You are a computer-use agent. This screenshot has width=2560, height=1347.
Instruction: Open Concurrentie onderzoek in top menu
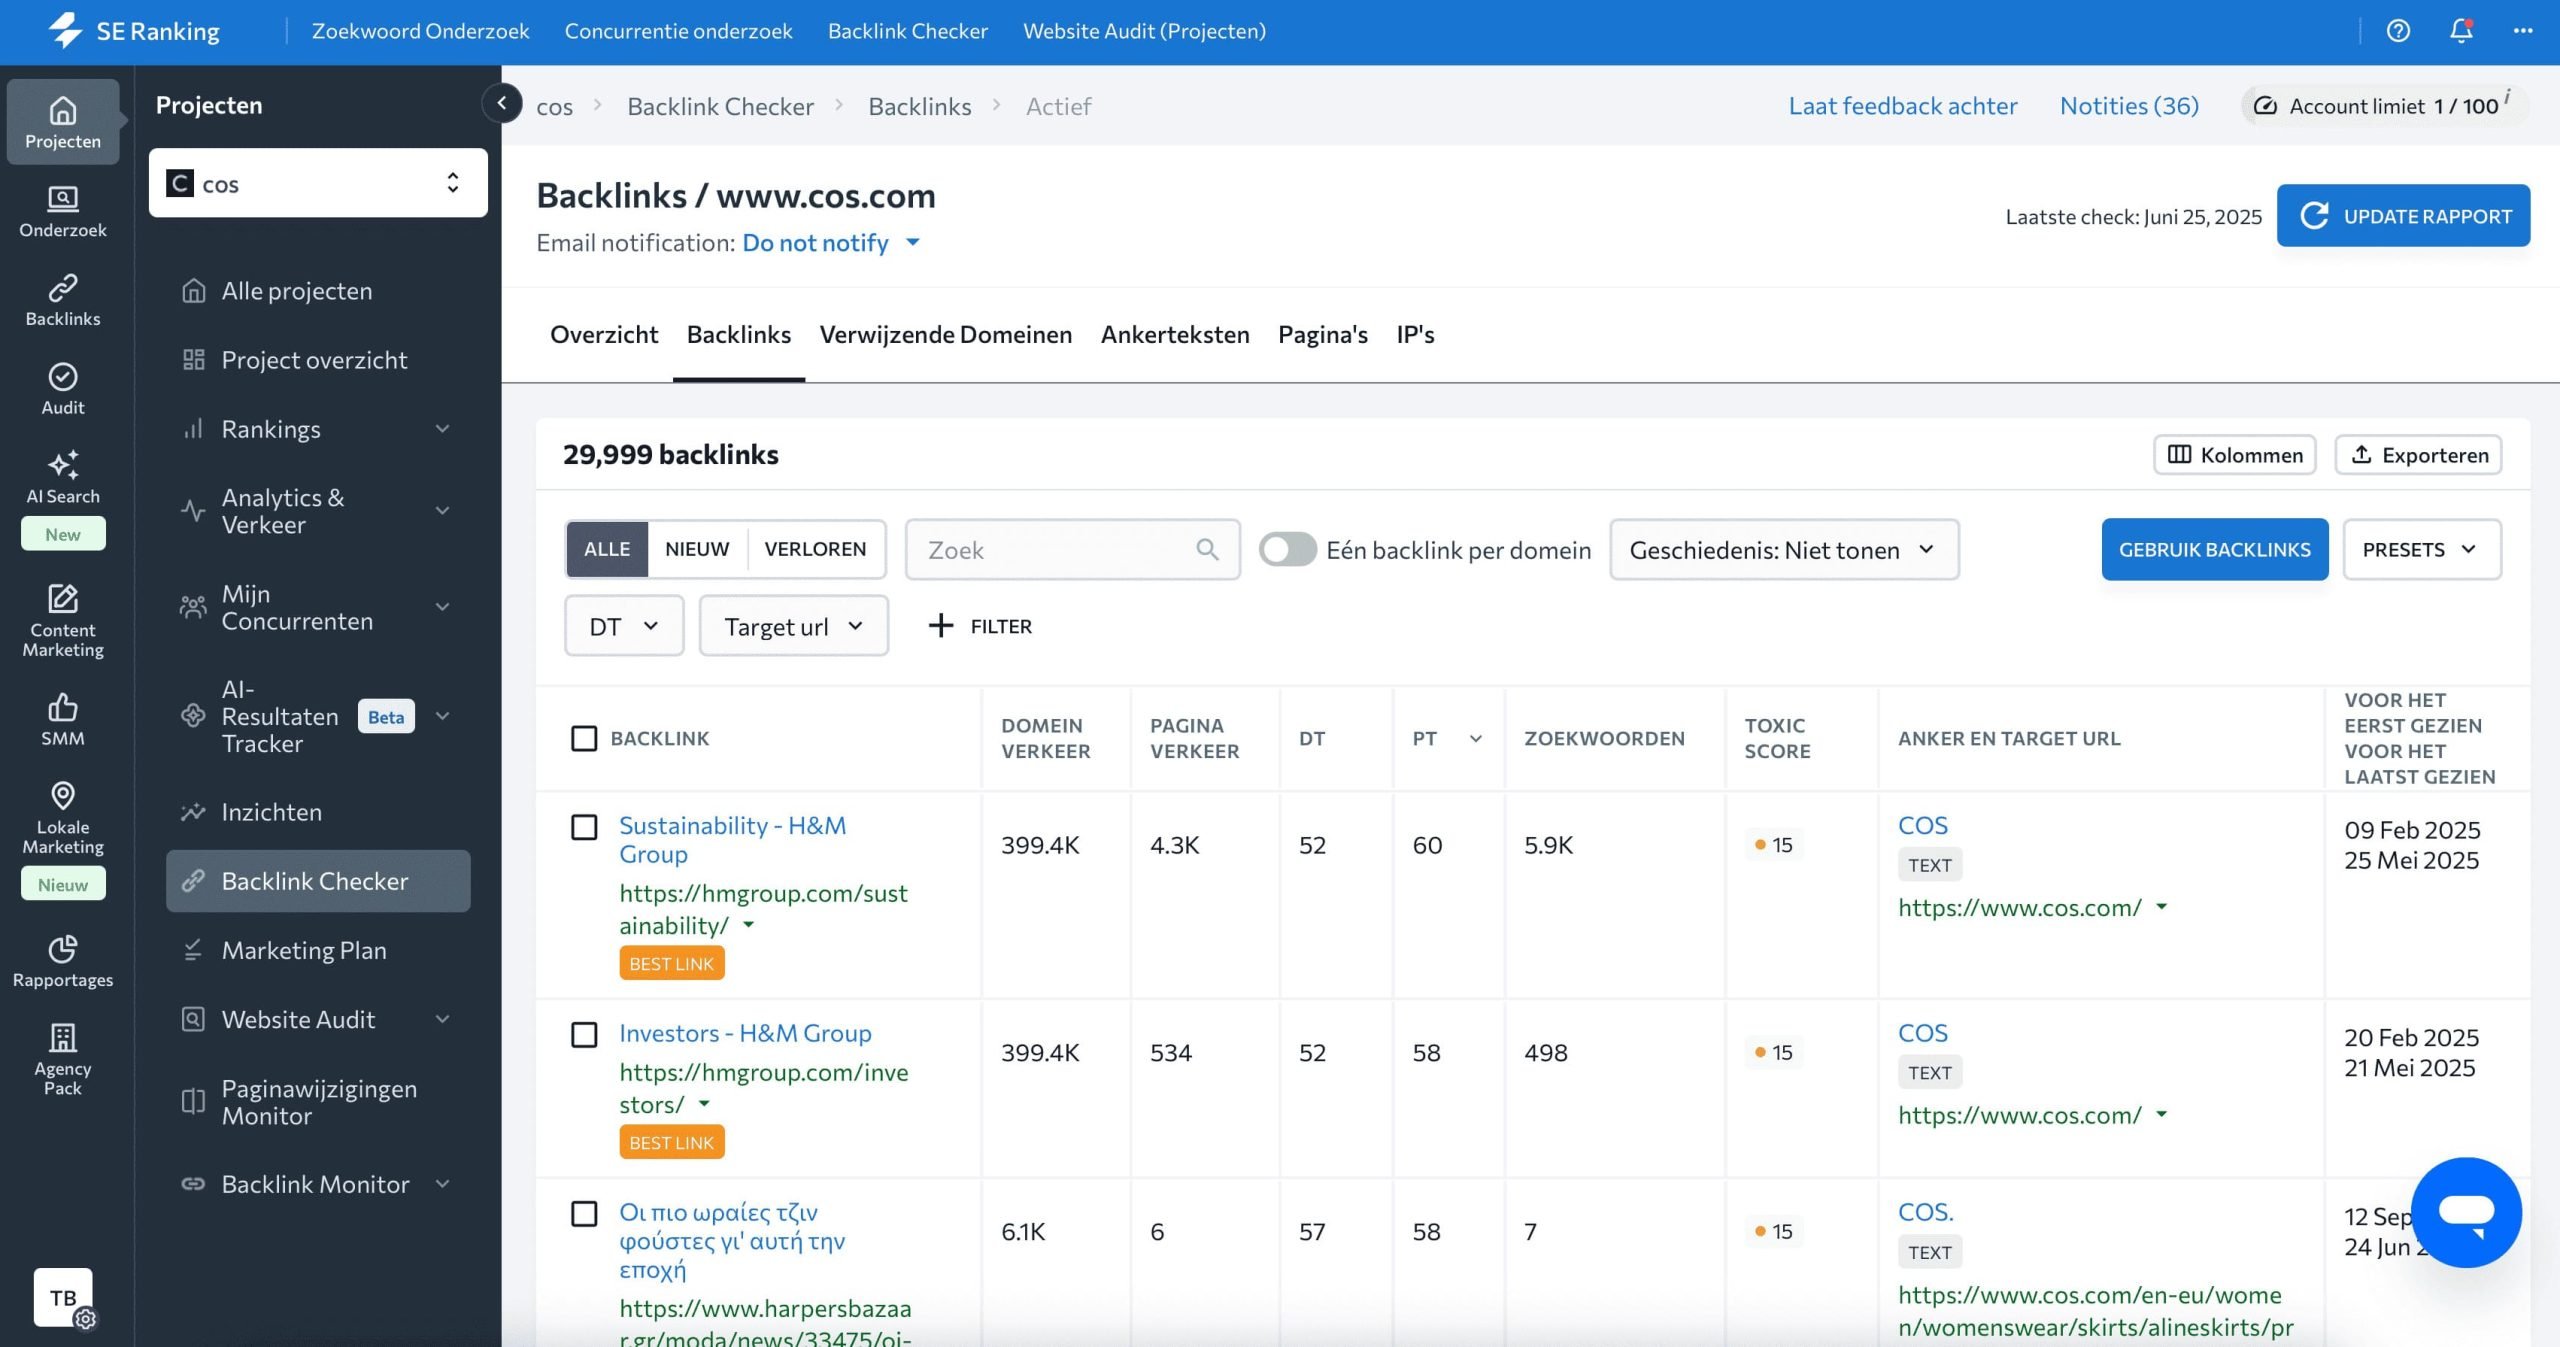pos(678,31)
